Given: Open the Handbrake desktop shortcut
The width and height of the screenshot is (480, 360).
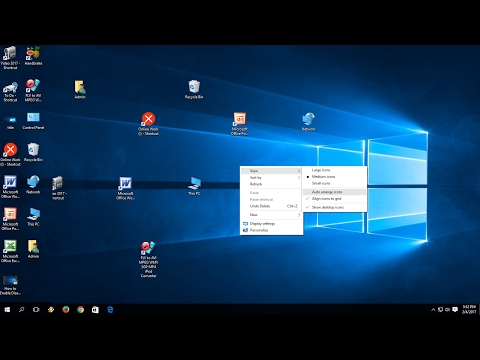Looking at the screenshot, I should pyautogui.click(x=33, y=56).
